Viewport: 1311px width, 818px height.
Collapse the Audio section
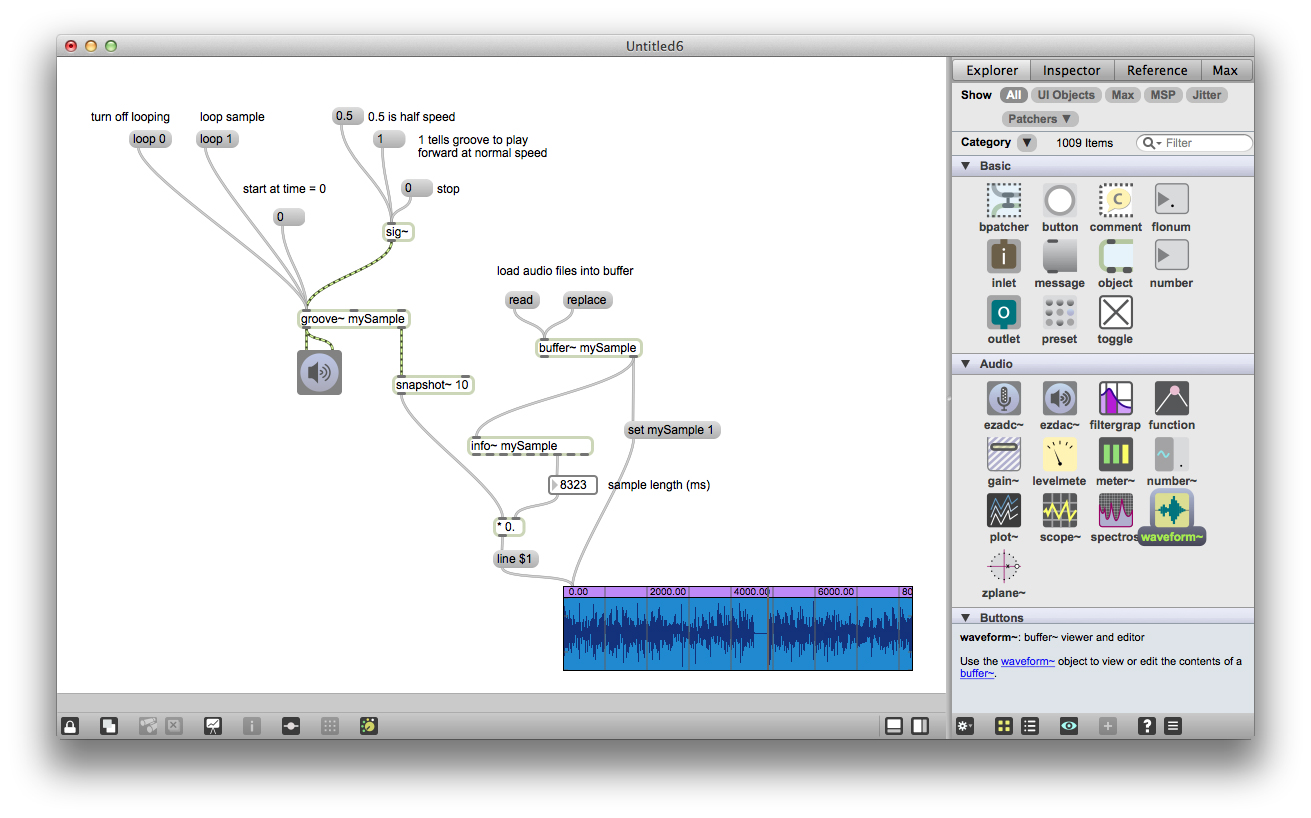click(966, 364)
